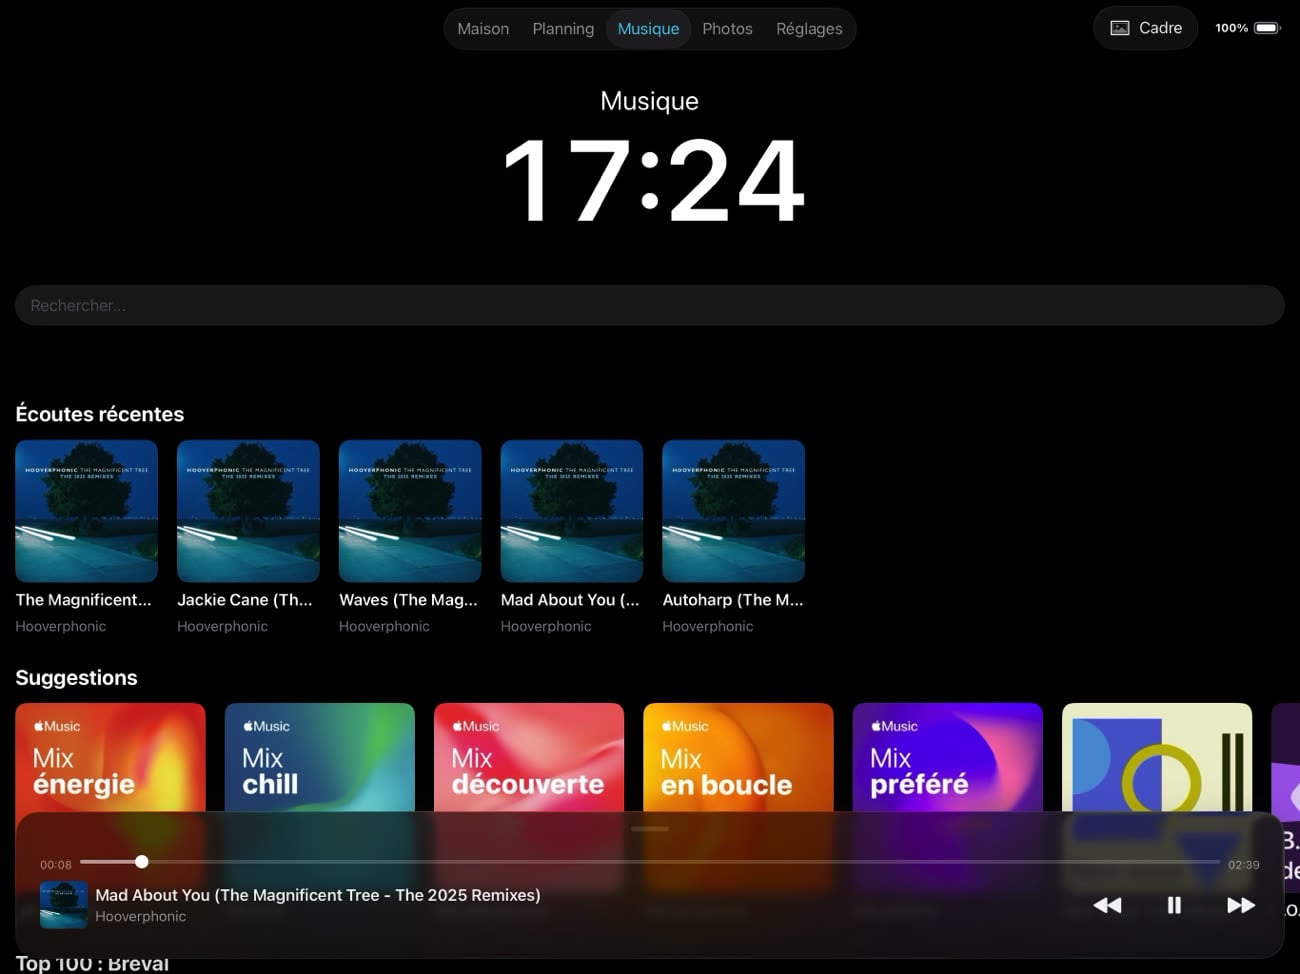Click the Rechercher search field
The image size is (1300, 974).
coord(650,306)
